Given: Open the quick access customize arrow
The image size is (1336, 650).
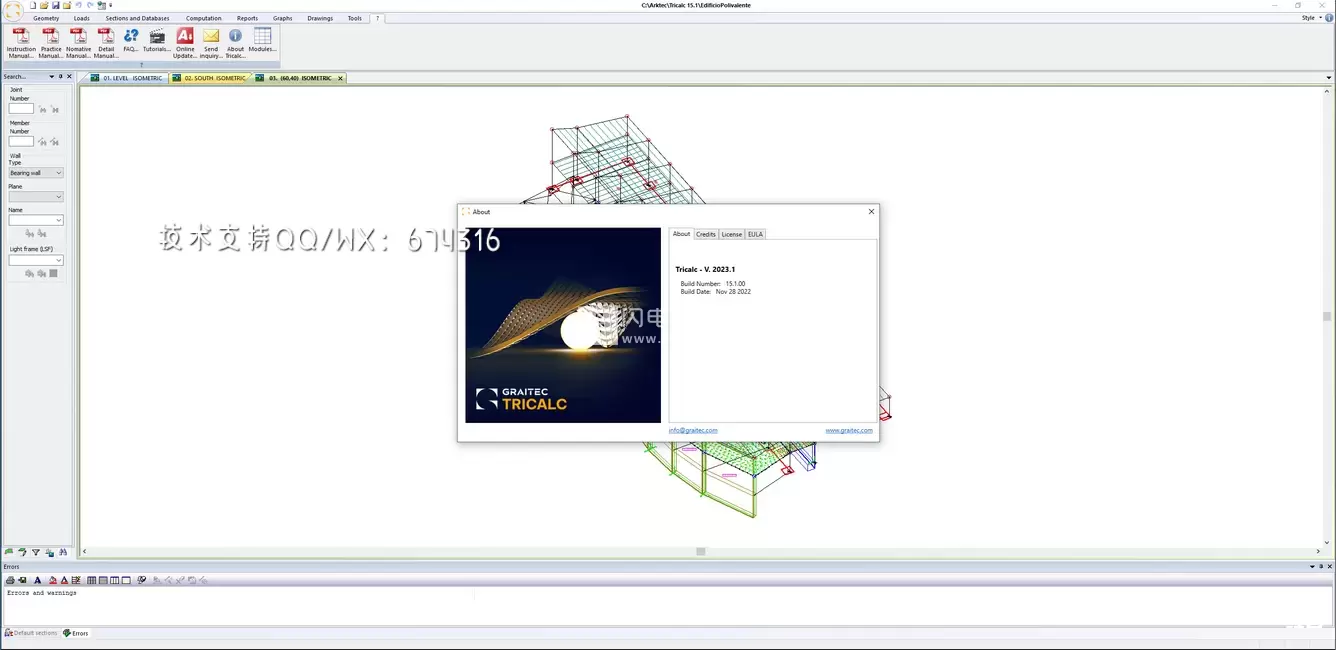Looking at the screenshot, I should [111, 5].
